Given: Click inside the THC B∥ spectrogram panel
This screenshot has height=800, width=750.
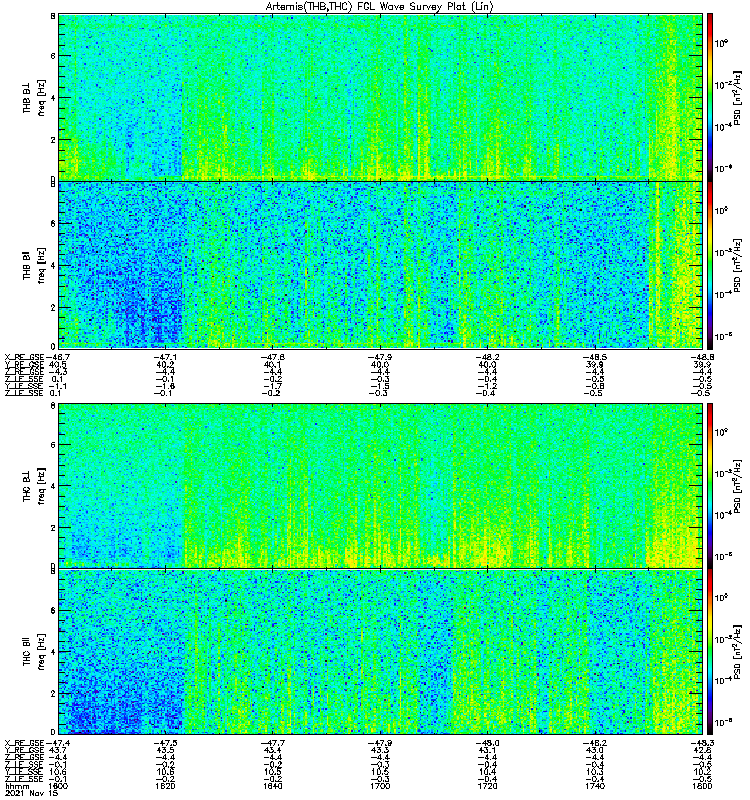Looking at the screenshot, I should tap(380, 652).
